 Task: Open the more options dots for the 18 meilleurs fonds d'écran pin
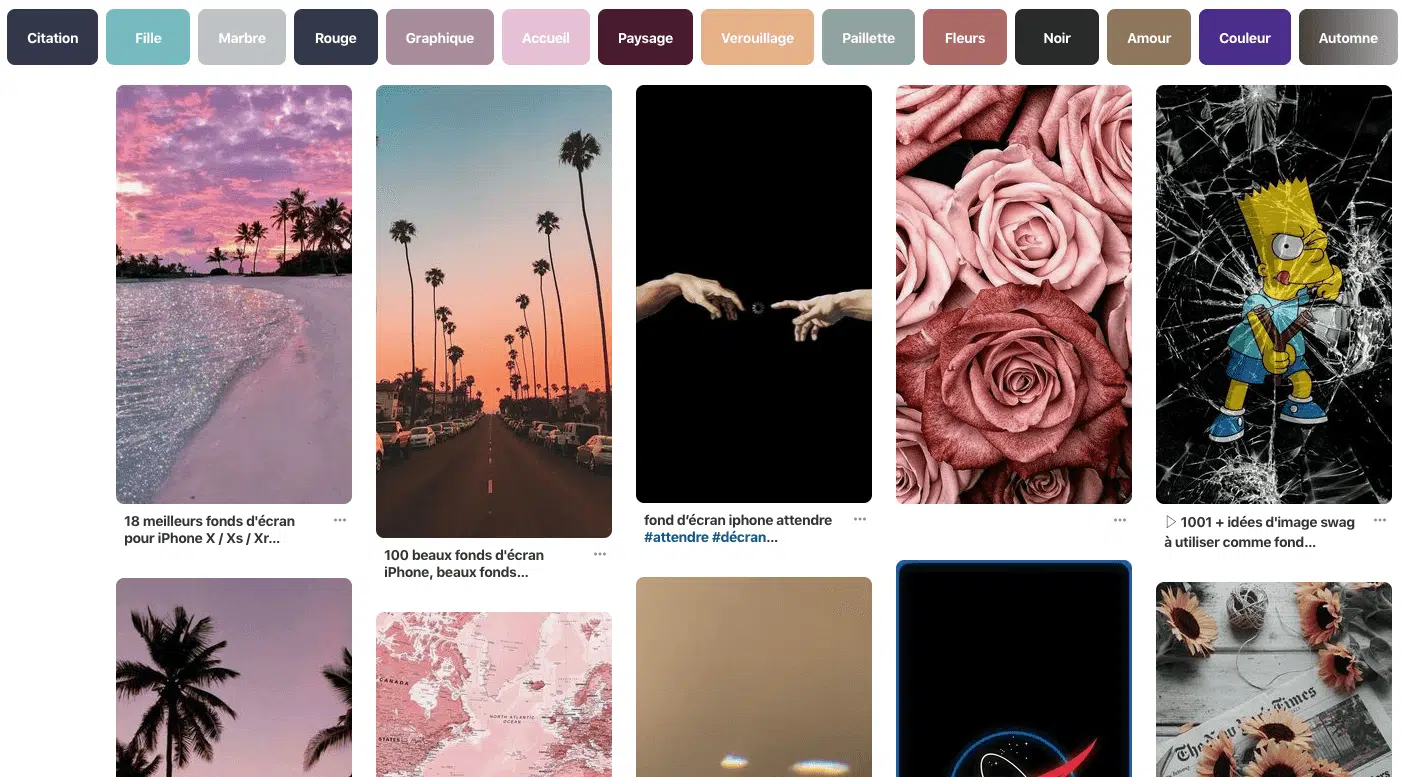(340, 520)
